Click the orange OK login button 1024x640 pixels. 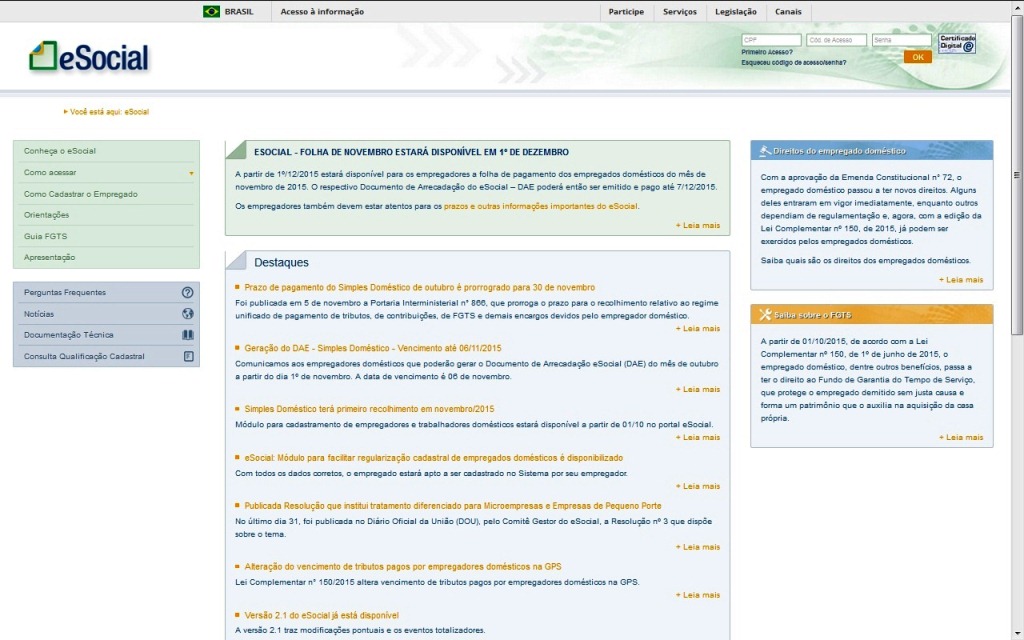tap(918, 57)
